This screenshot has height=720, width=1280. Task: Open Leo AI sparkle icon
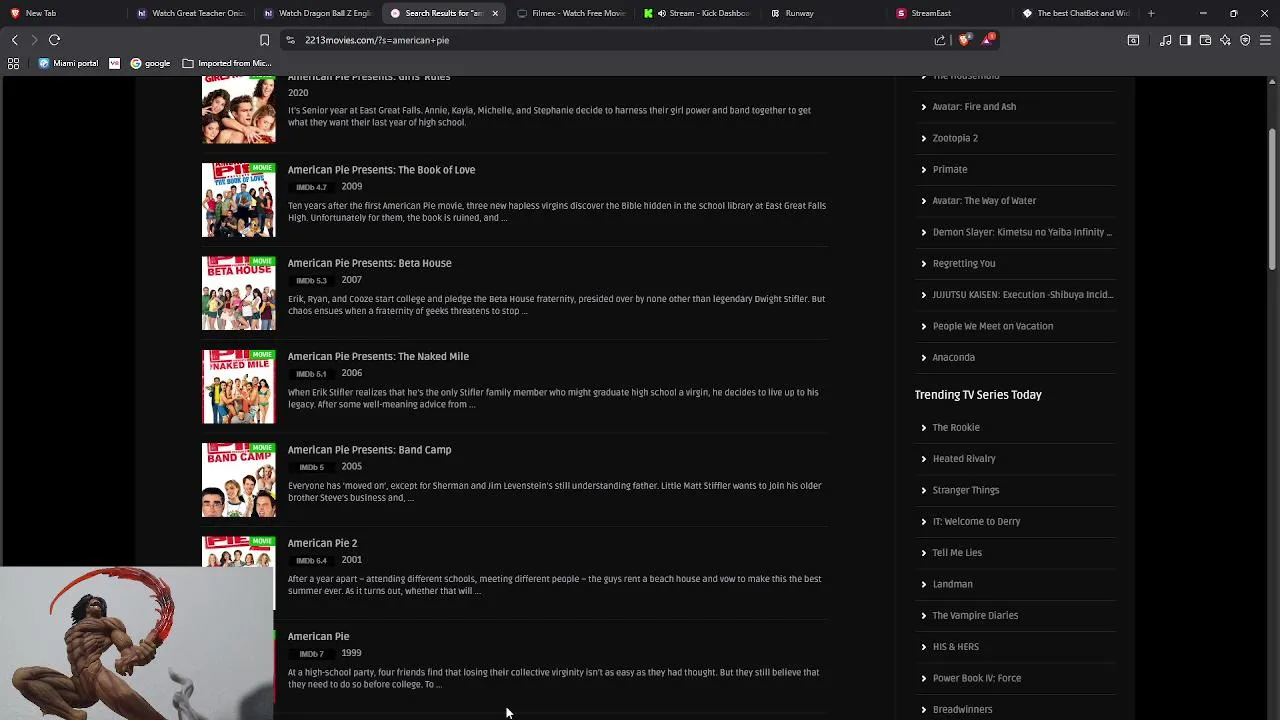[x=1225, y=40]
